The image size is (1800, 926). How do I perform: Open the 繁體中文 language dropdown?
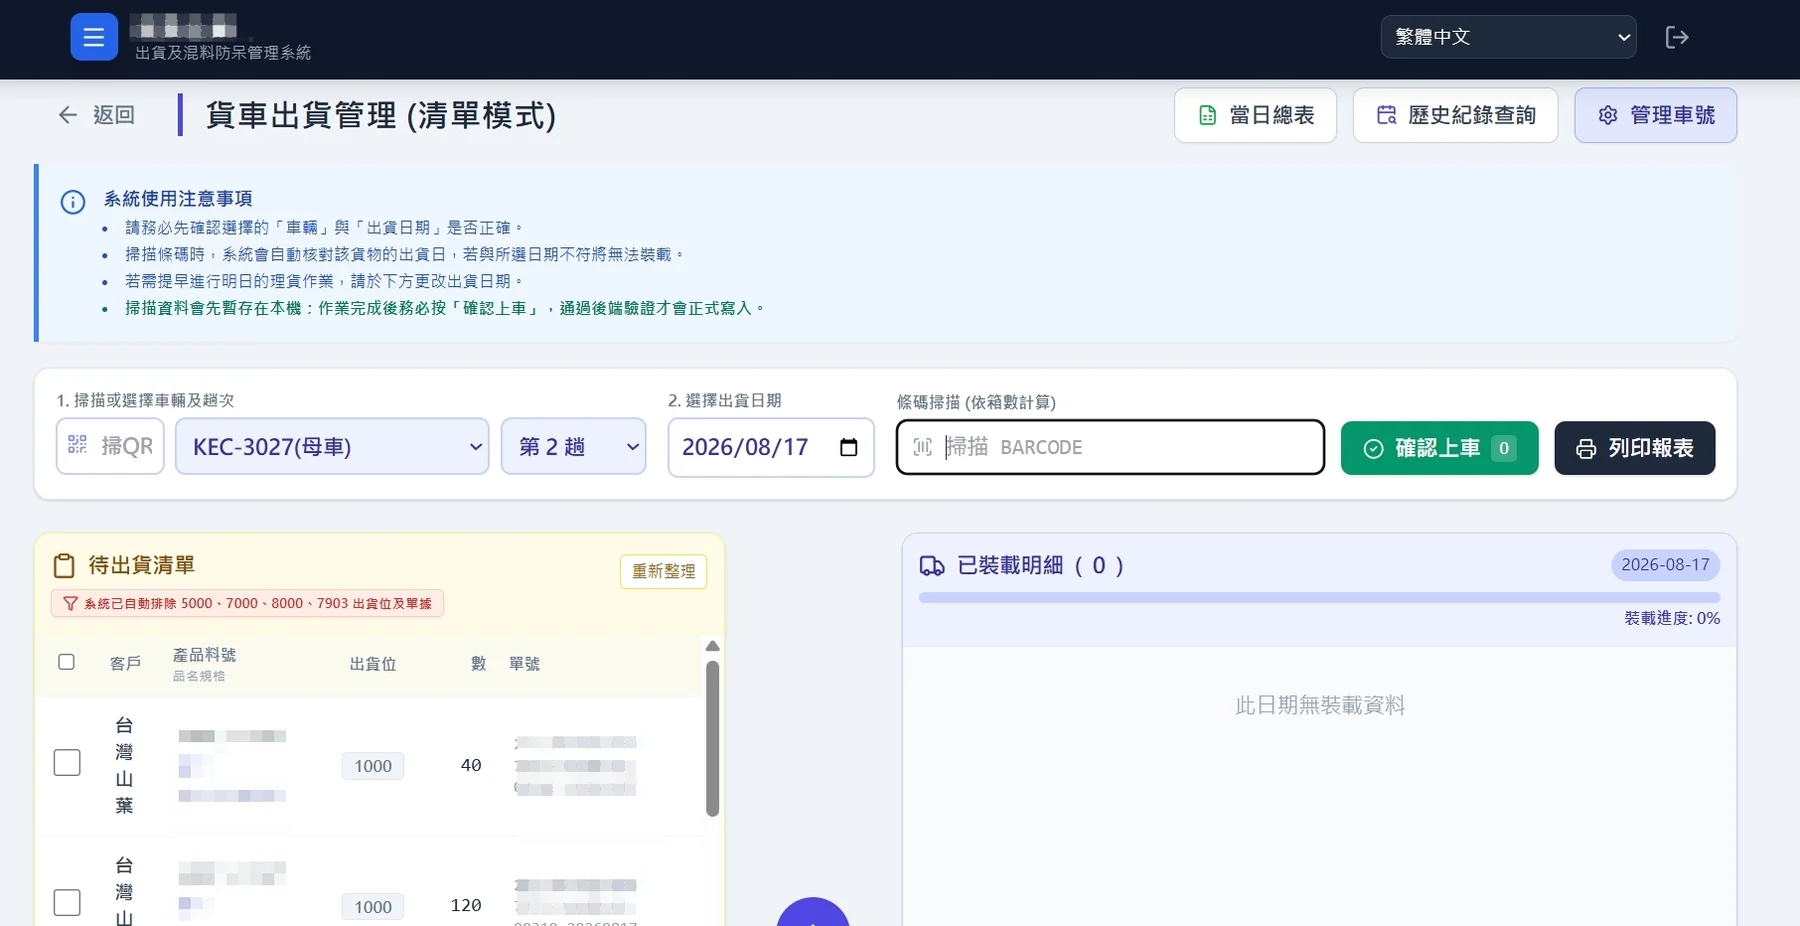click(x=1508, y=37)
